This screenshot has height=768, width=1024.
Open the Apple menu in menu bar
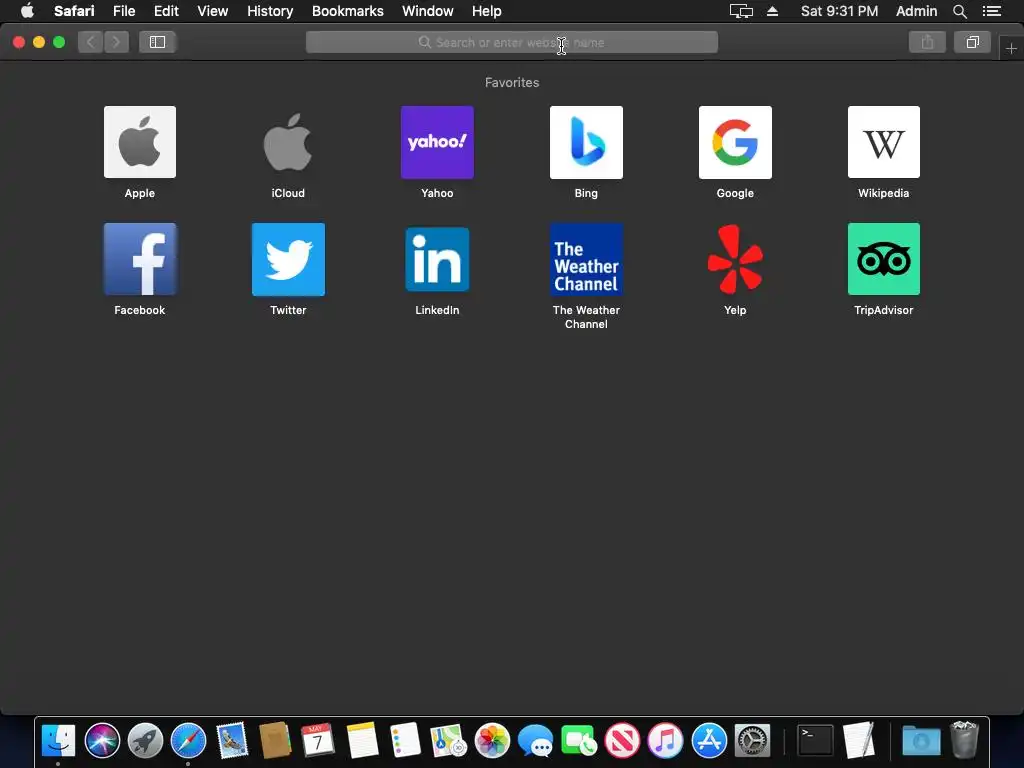27,11
